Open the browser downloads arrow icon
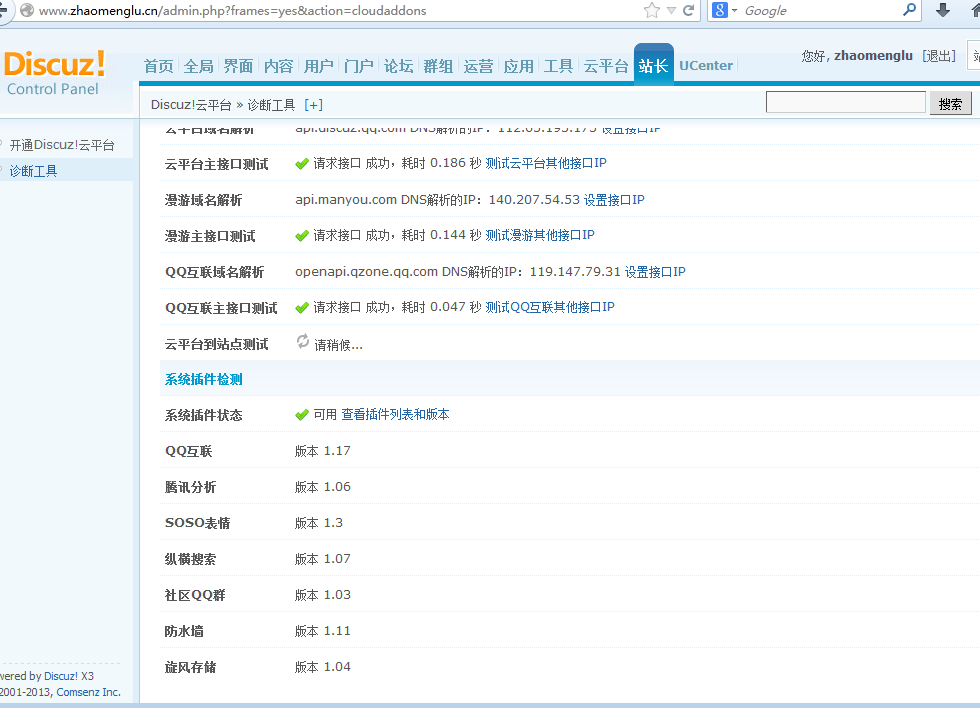Image resolution: width=980 pixels, height=708 pixels. [943, 9]
